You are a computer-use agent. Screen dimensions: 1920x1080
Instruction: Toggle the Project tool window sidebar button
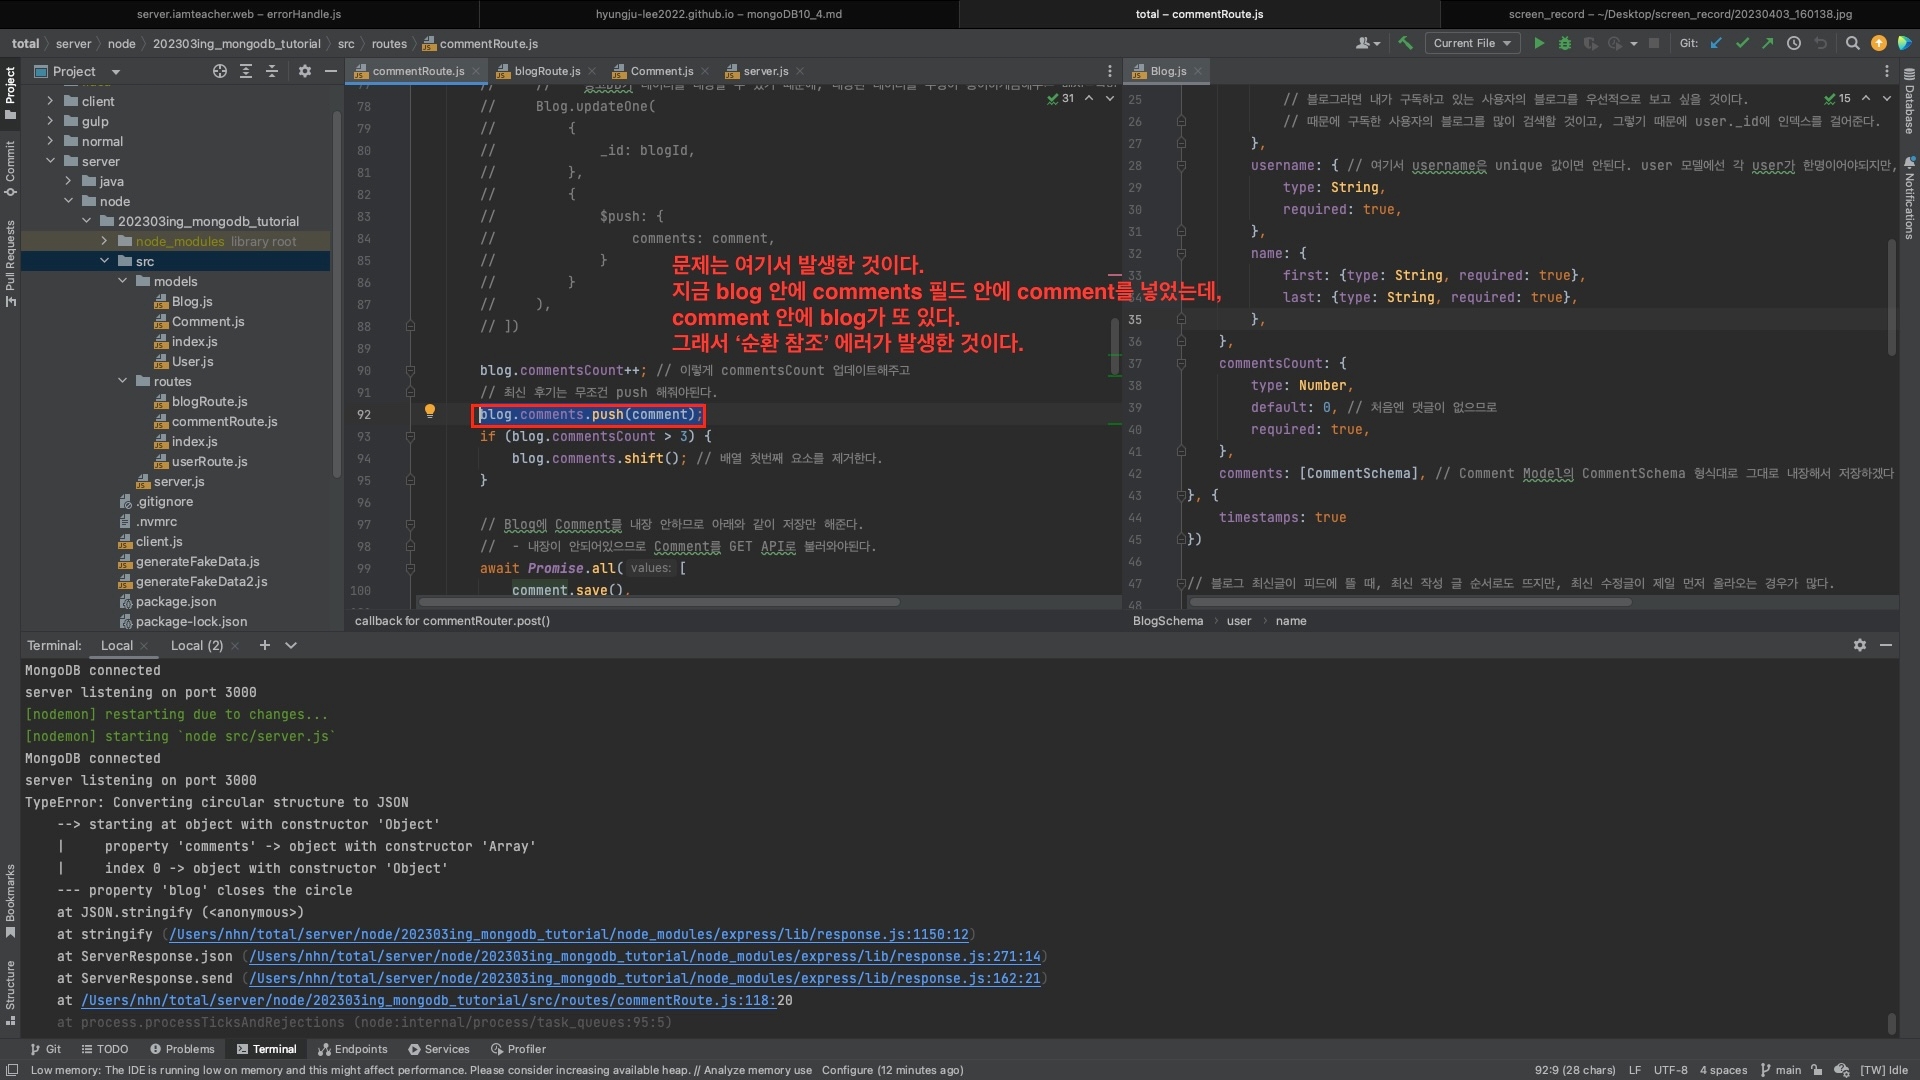point(10,92)
